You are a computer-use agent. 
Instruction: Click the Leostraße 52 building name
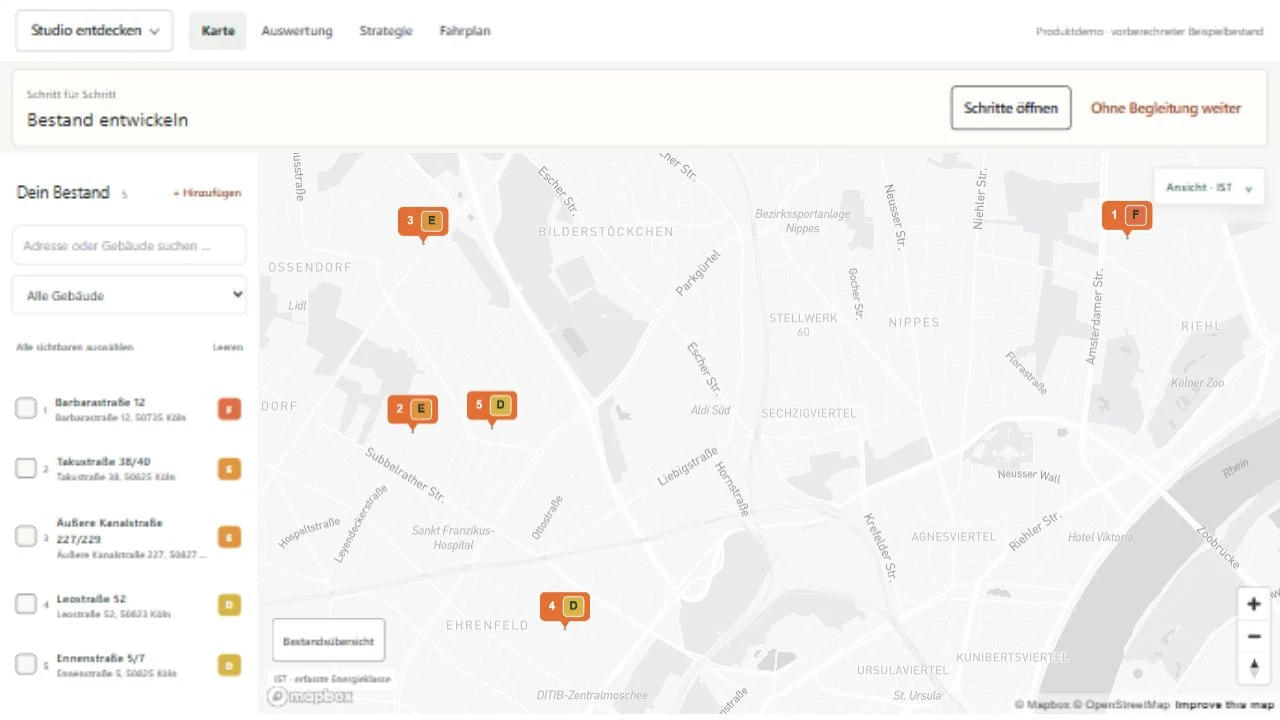(x=91, y=598)
